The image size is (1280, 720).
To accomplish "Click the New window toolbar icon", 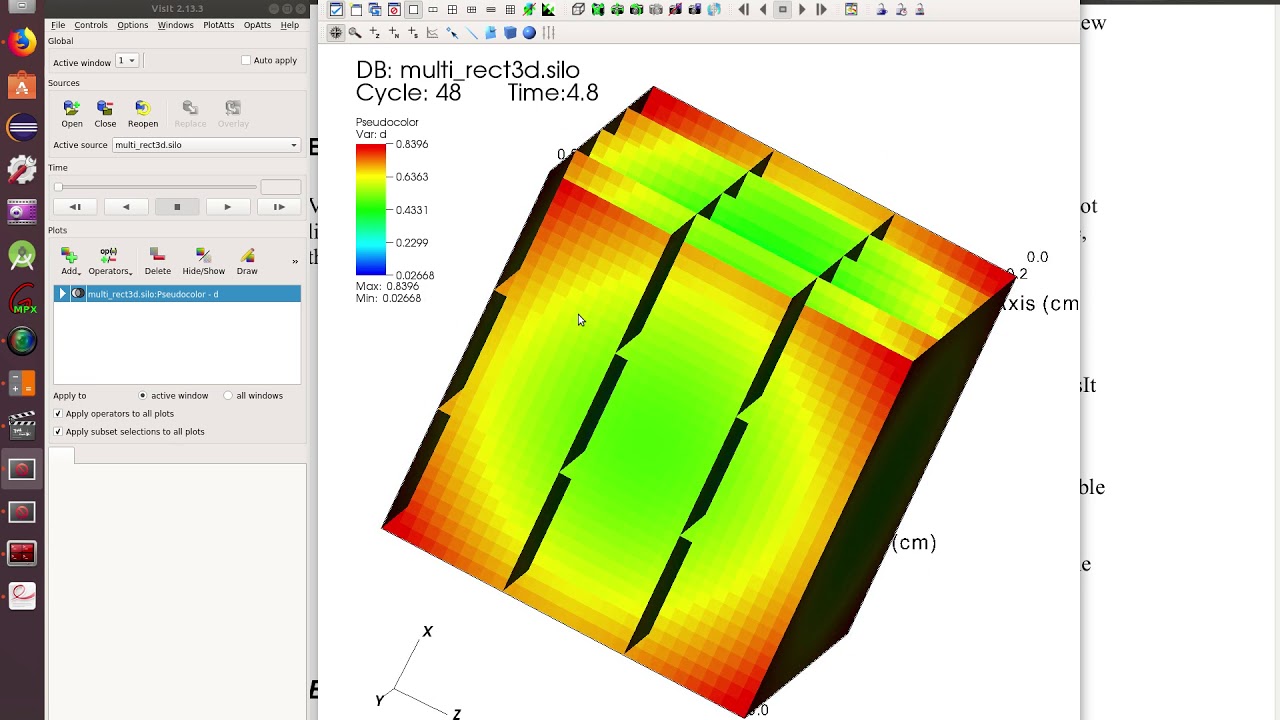I will tap(356, 10).
